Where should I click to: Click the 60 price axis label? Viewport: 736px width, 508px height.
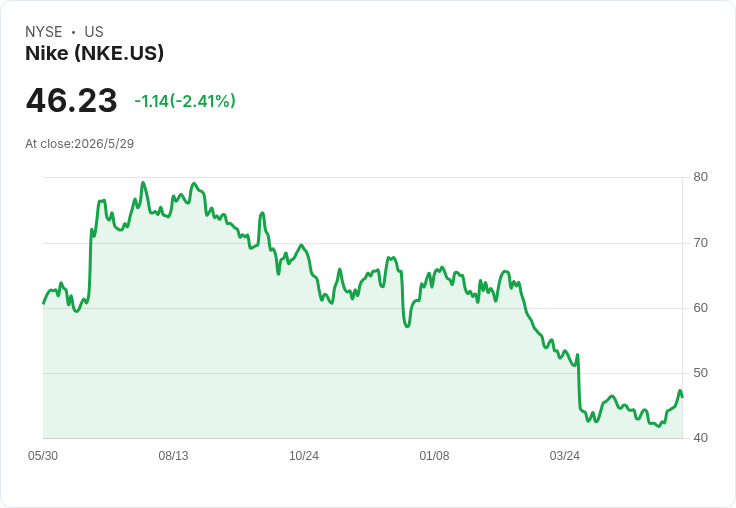click(700, 308)
